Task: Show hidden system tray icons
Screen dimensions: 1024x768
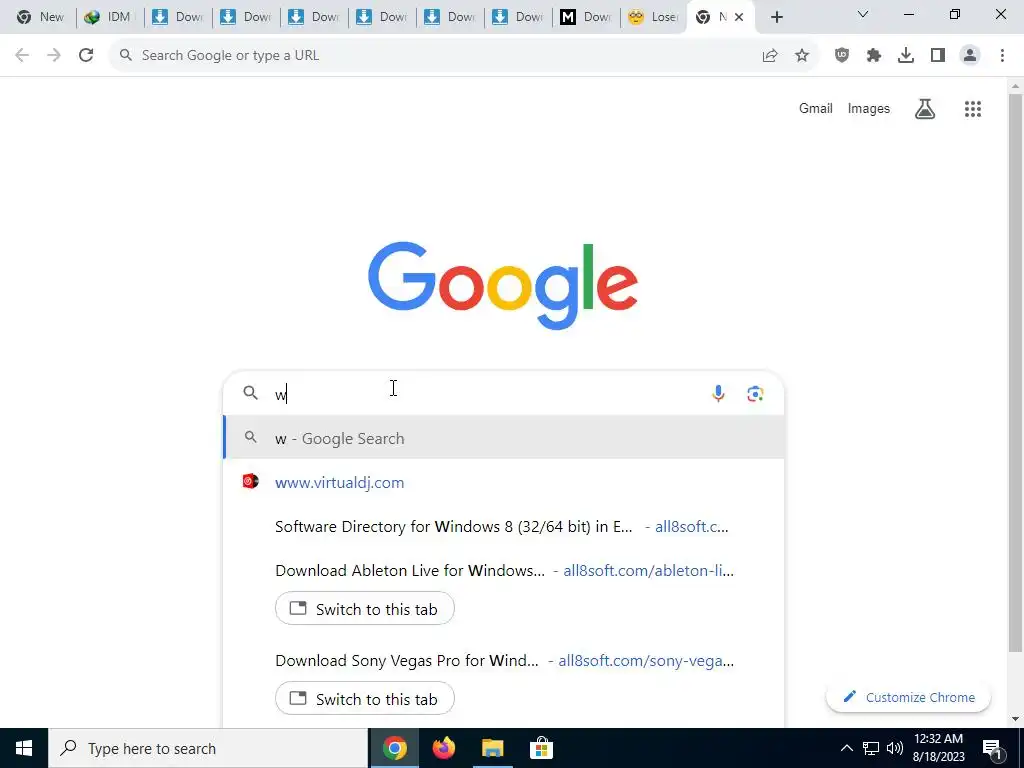Action: tap(846, 748)
